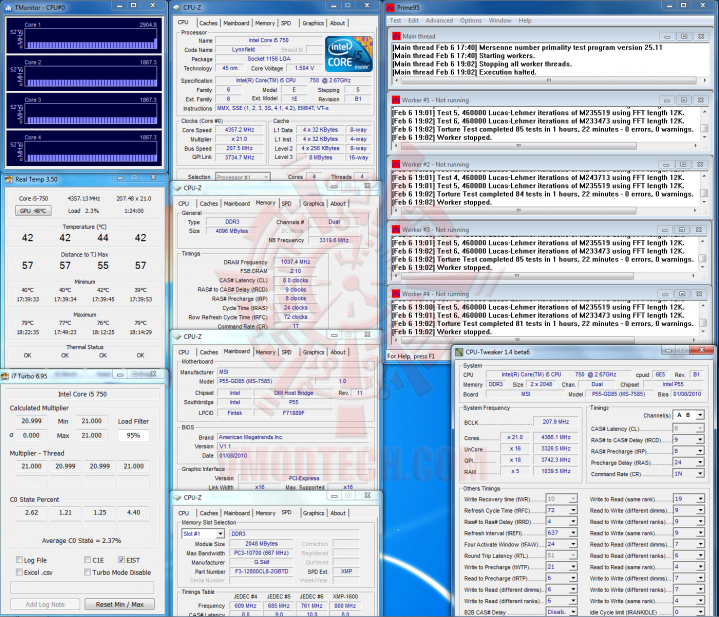Click the TMonitor title bar icon
Image resolution: width=719 pixels, height=617 pixels.
click(8, 7)
